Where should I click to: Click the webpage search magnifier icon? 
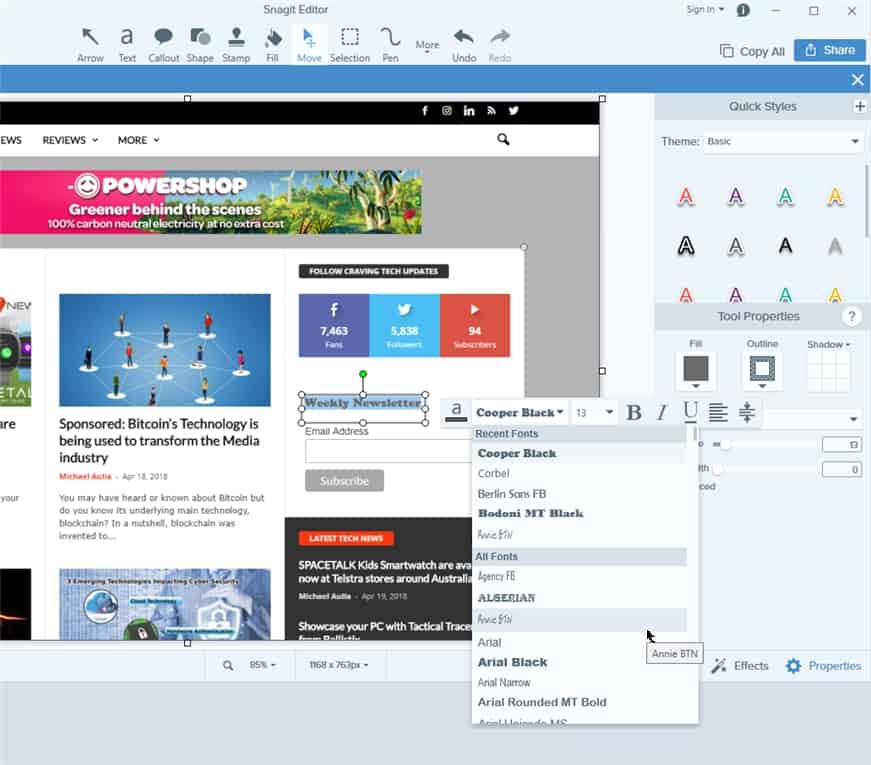pos(503,139)
